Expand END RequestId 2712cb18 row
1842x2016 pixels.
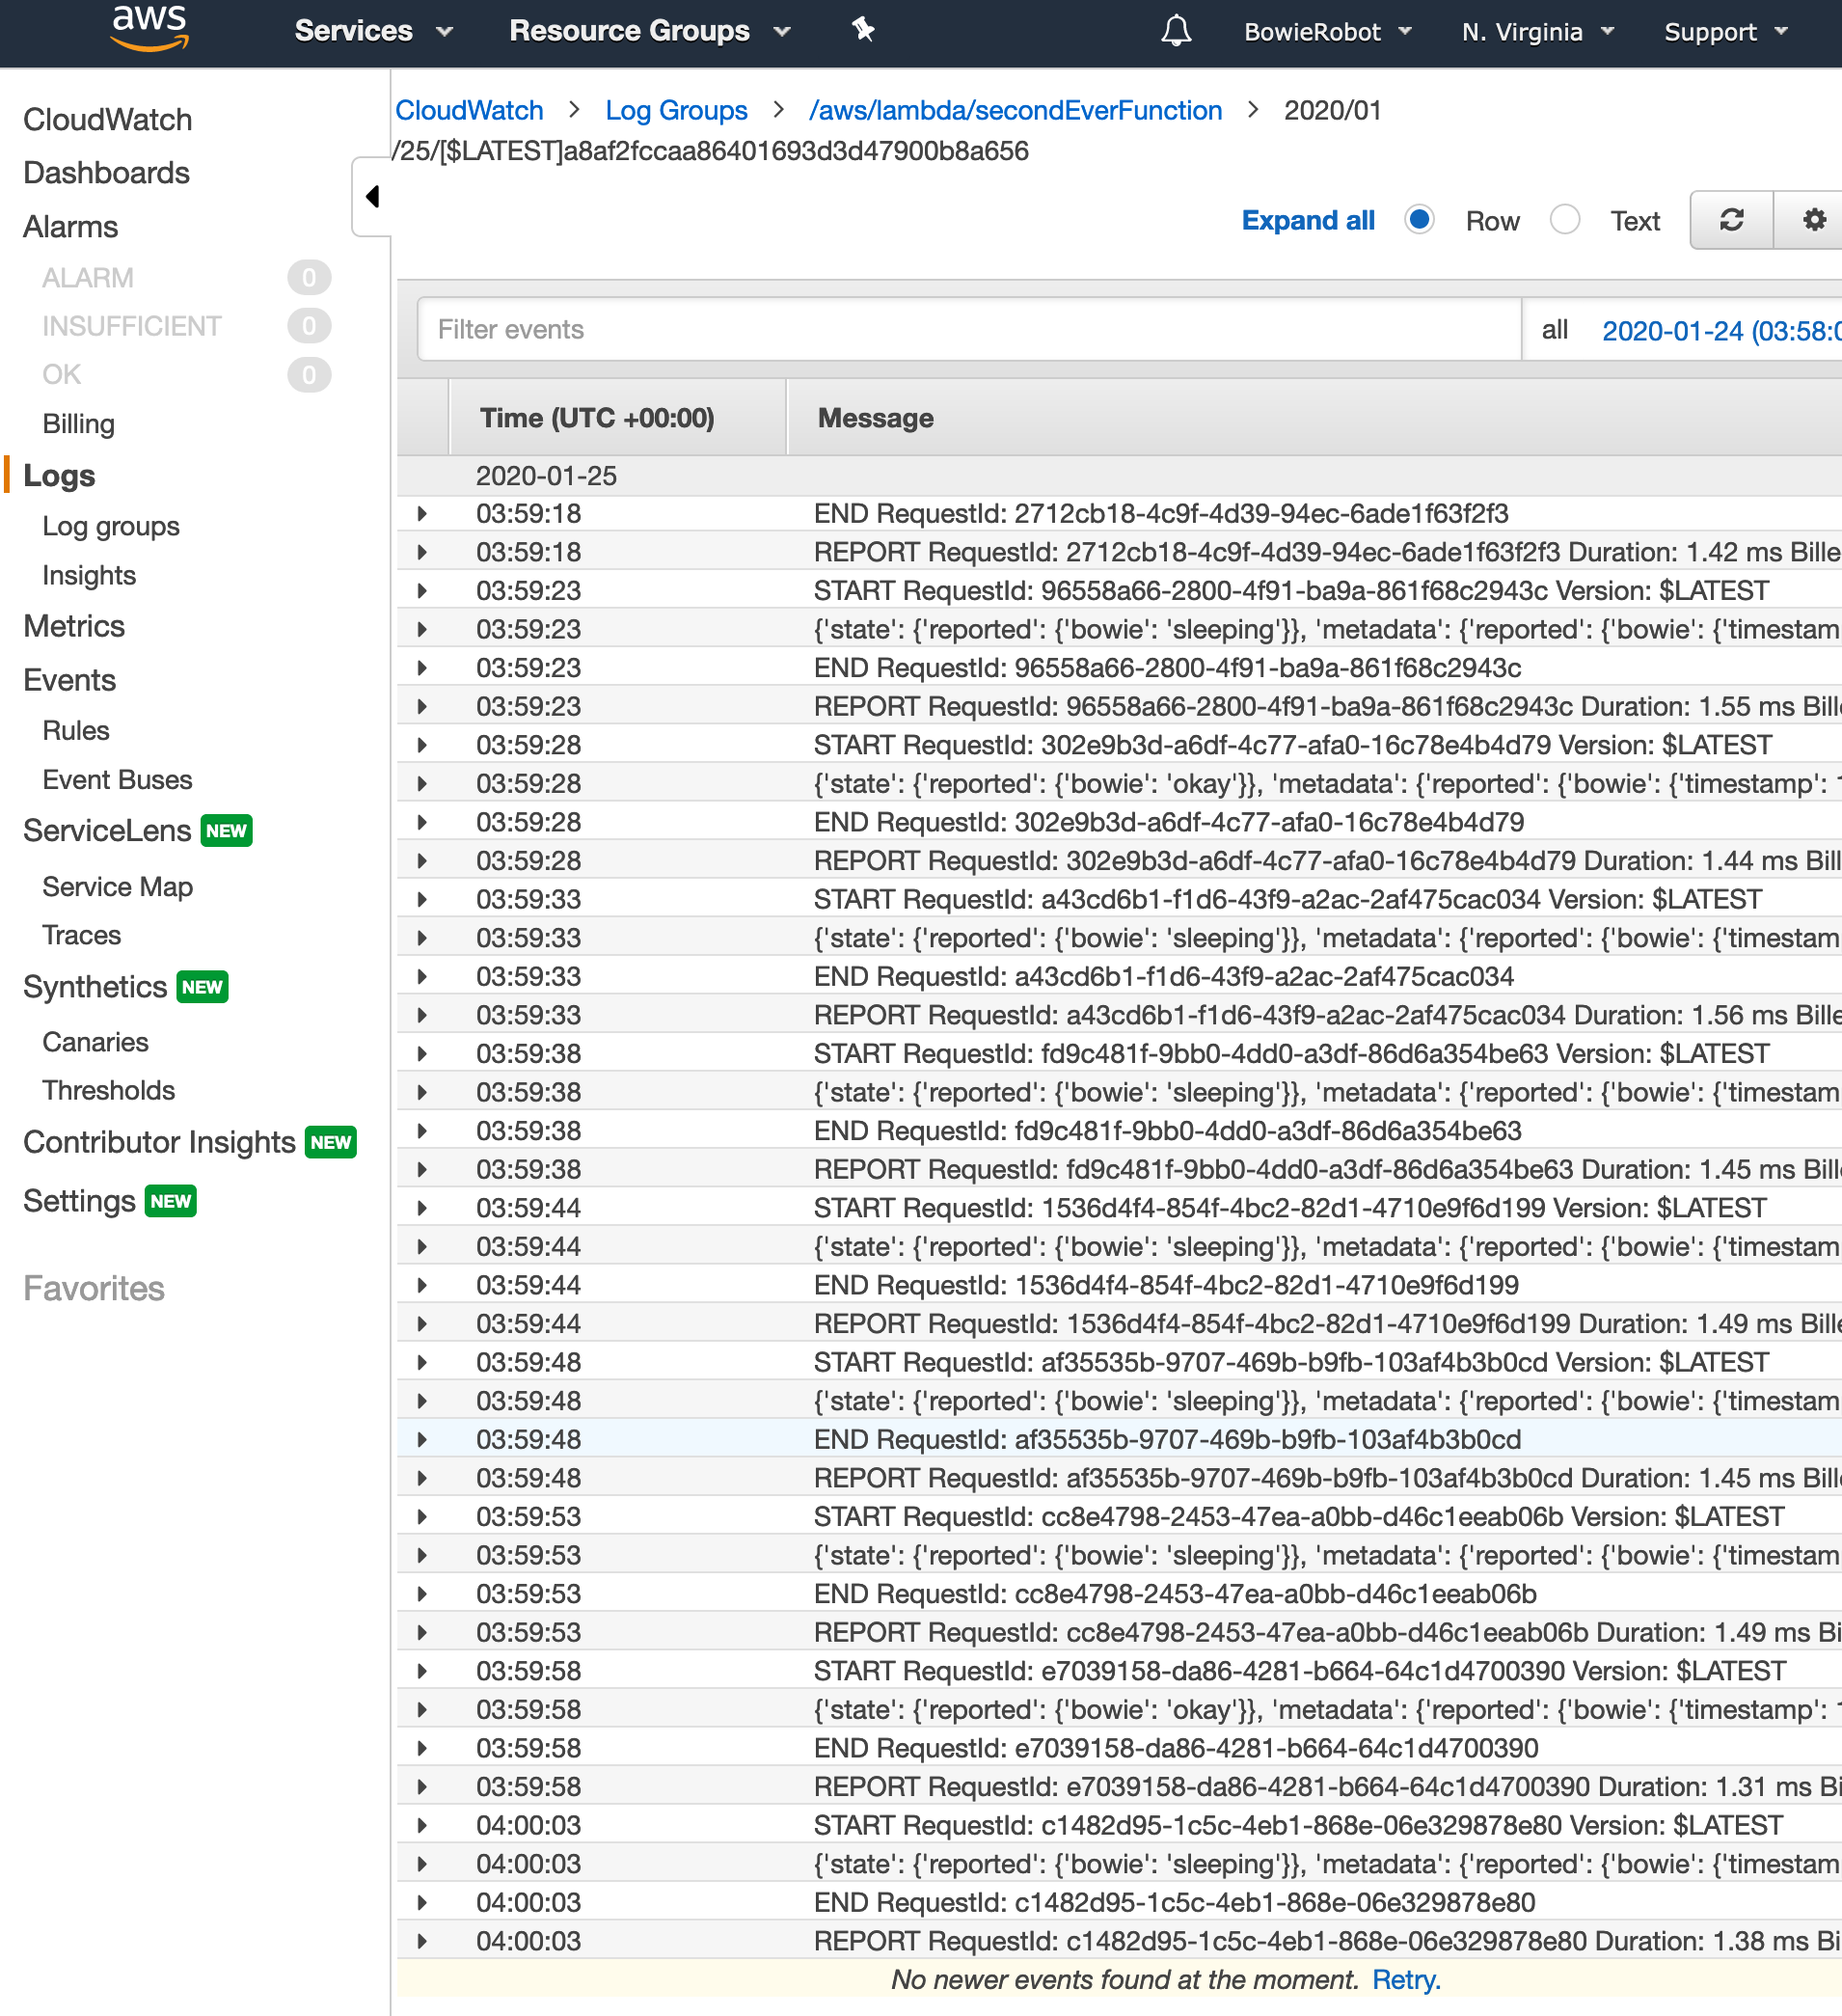[x=422, y=514]
